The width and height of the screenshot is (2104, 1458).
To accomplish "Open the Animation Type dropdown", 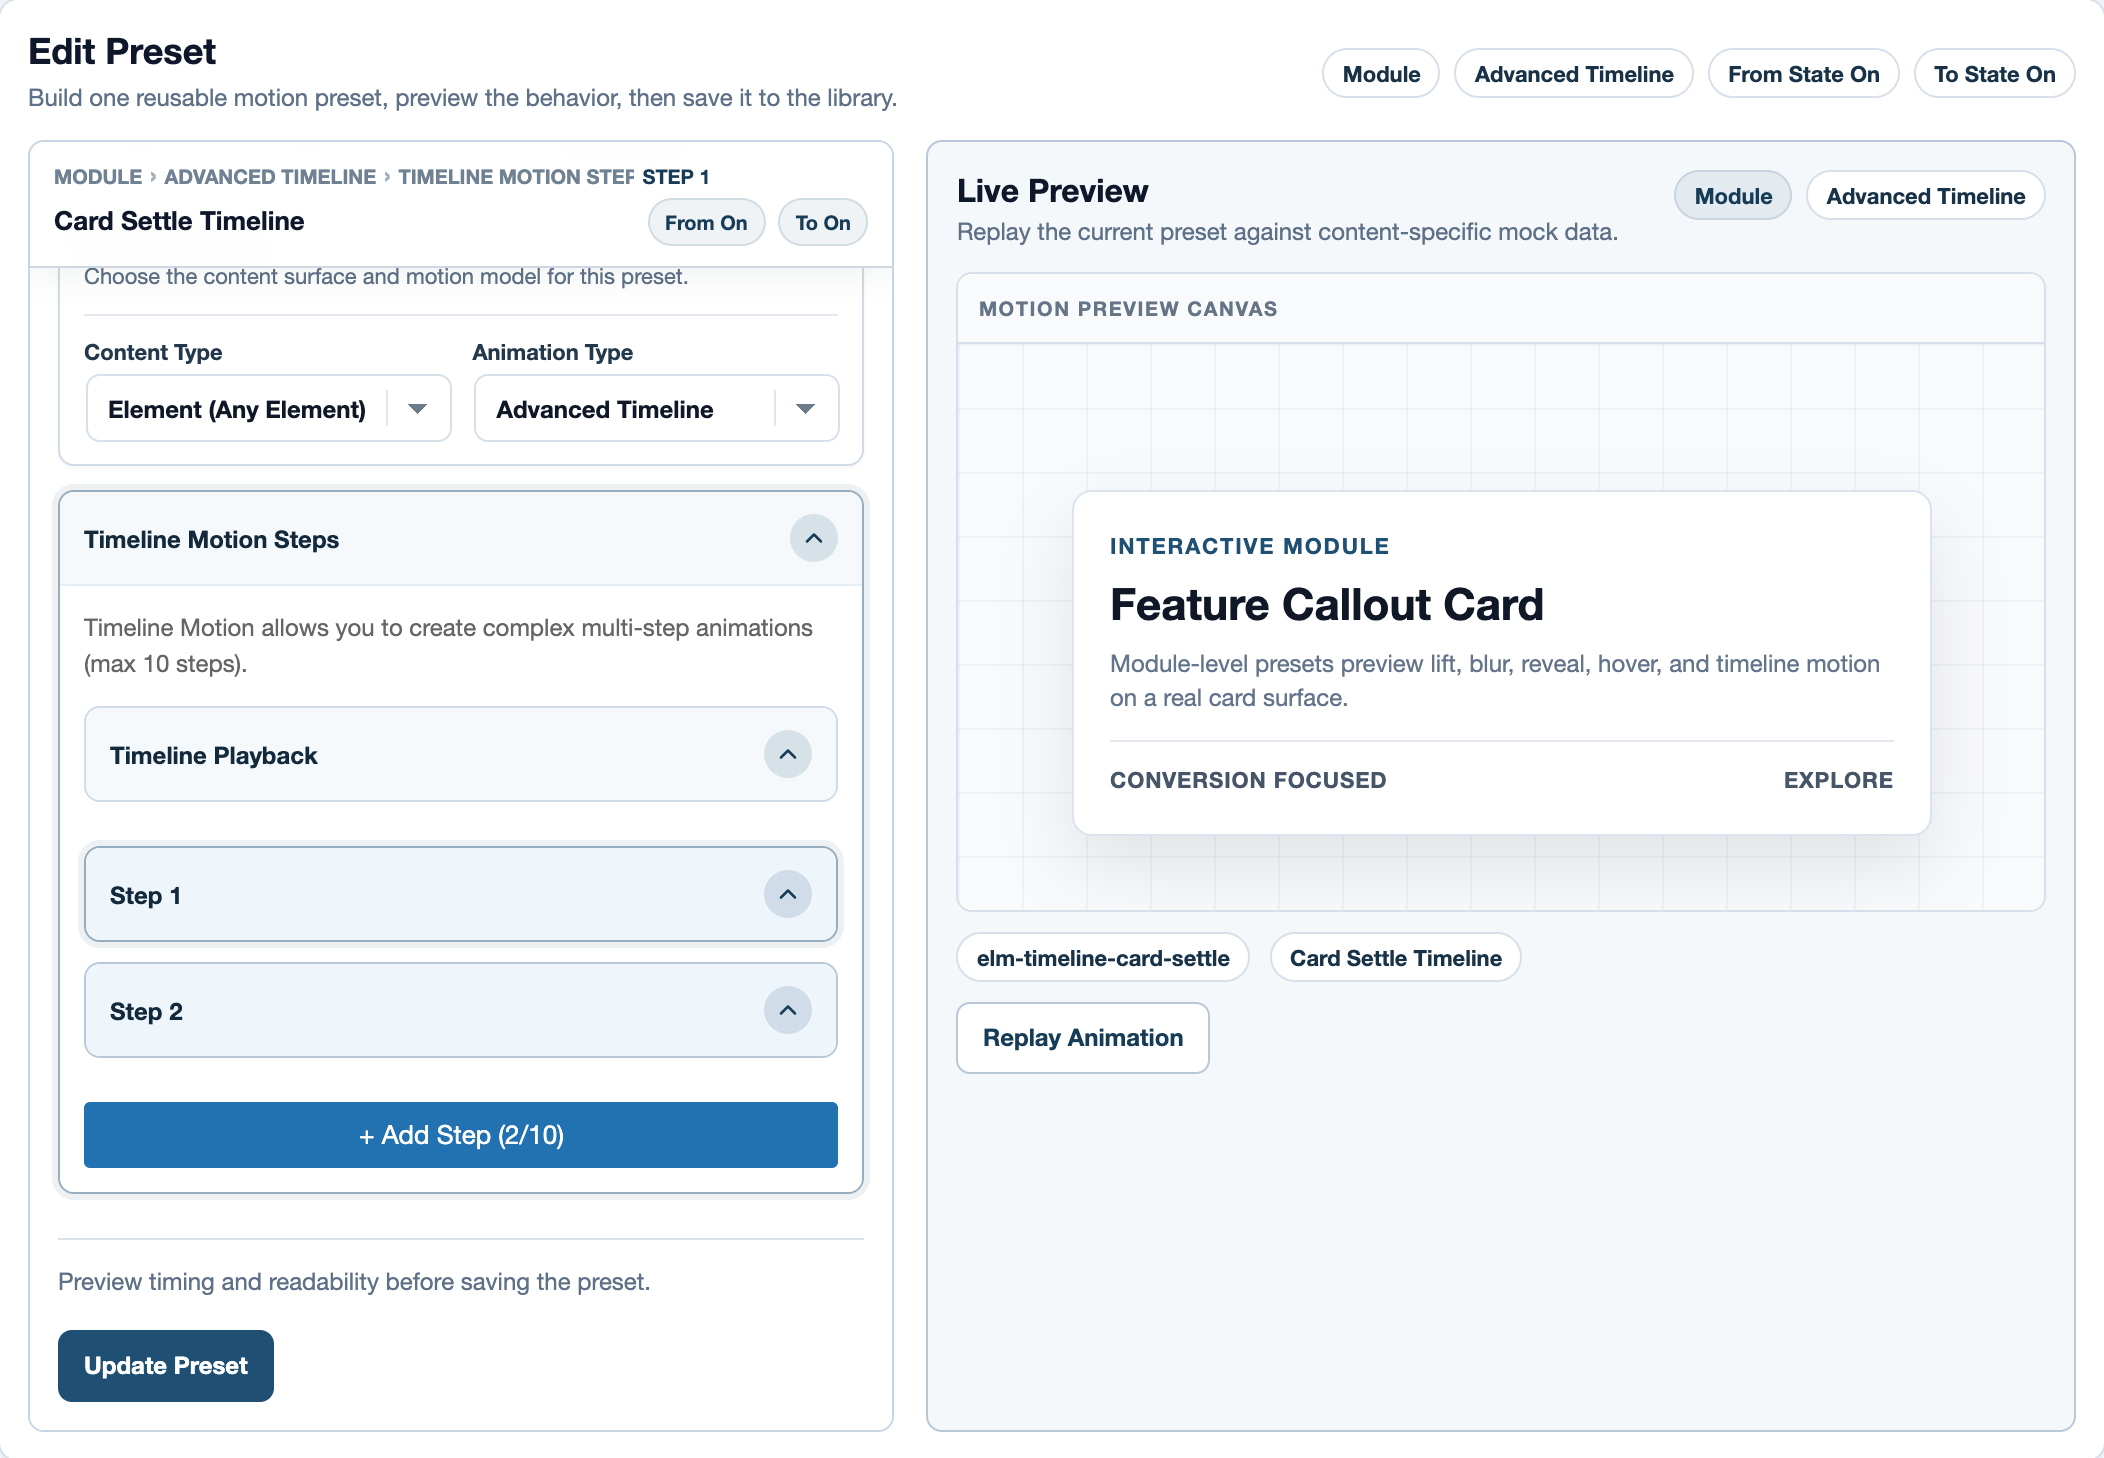I will click(657, 409).
